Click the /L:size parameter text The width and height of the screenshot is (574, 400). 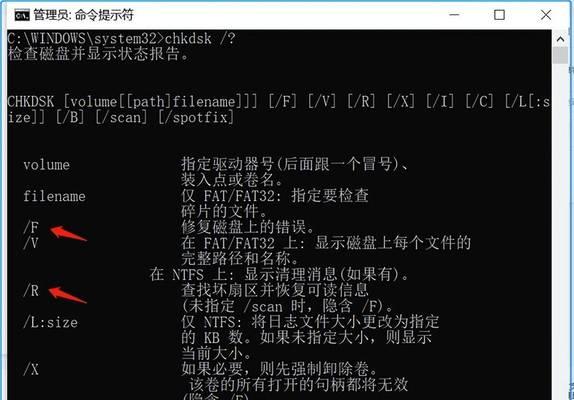(x=51, y=322)
